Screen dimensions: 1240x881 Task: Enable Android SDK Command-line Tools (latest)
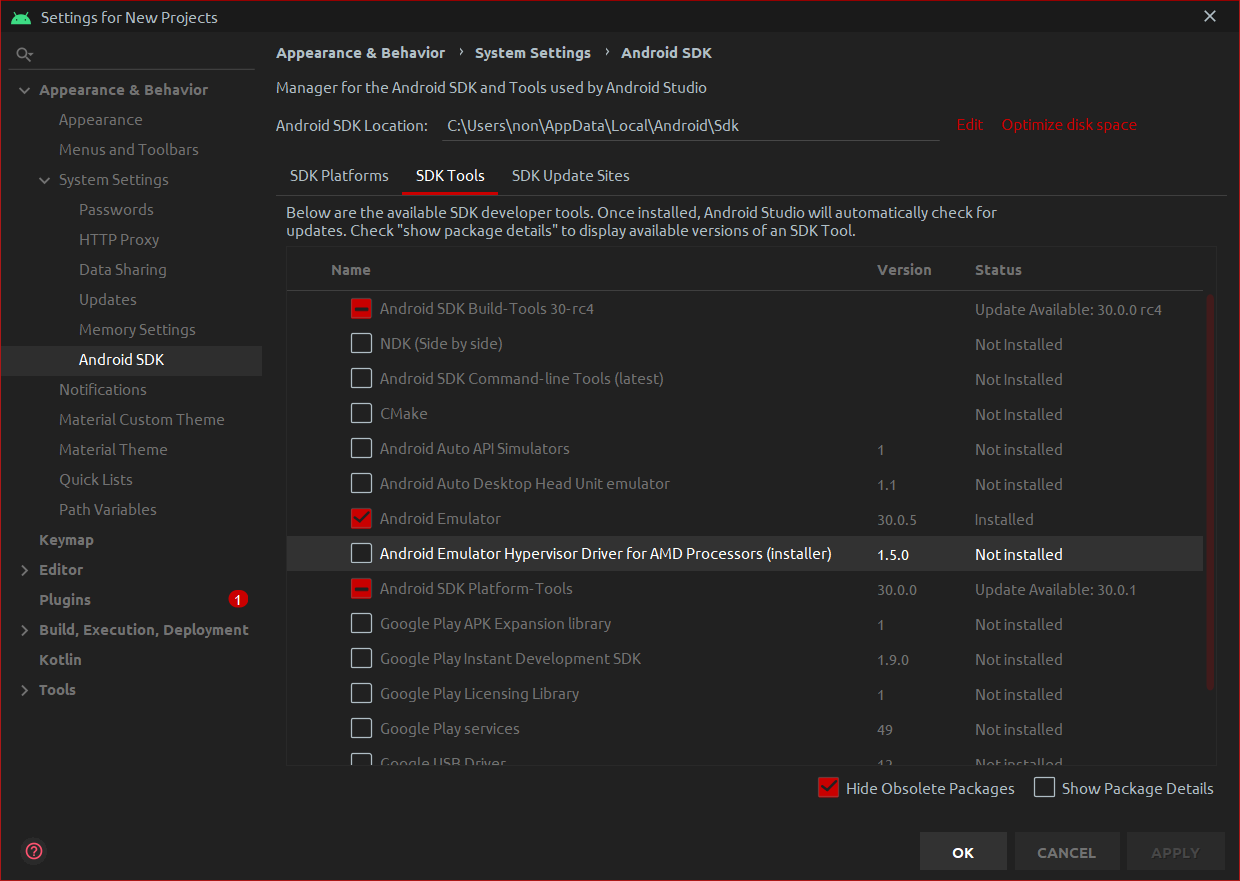(x=361, y=379)
